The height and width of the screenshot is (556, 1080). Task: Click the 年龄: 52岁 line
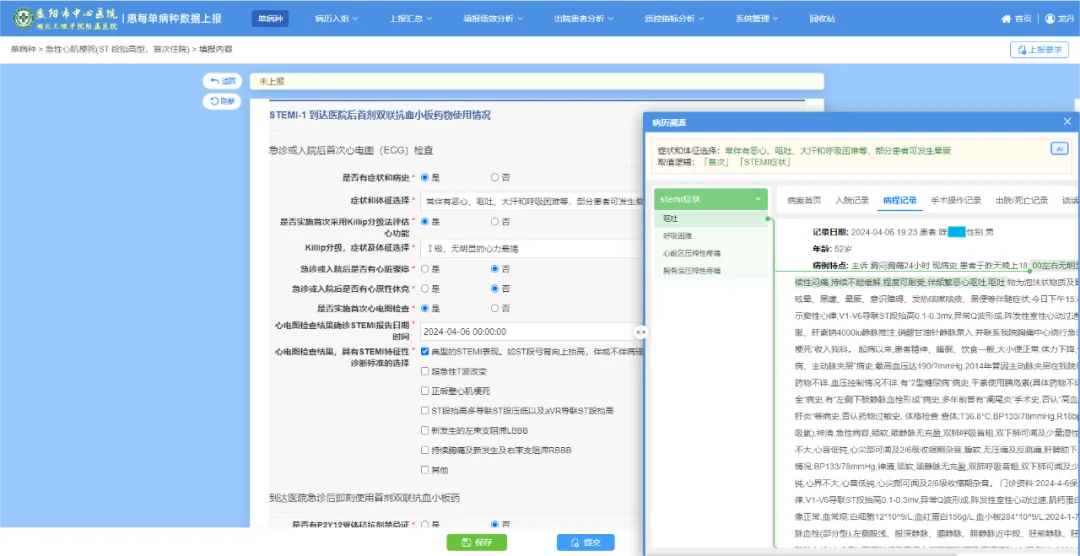[834, 248]
